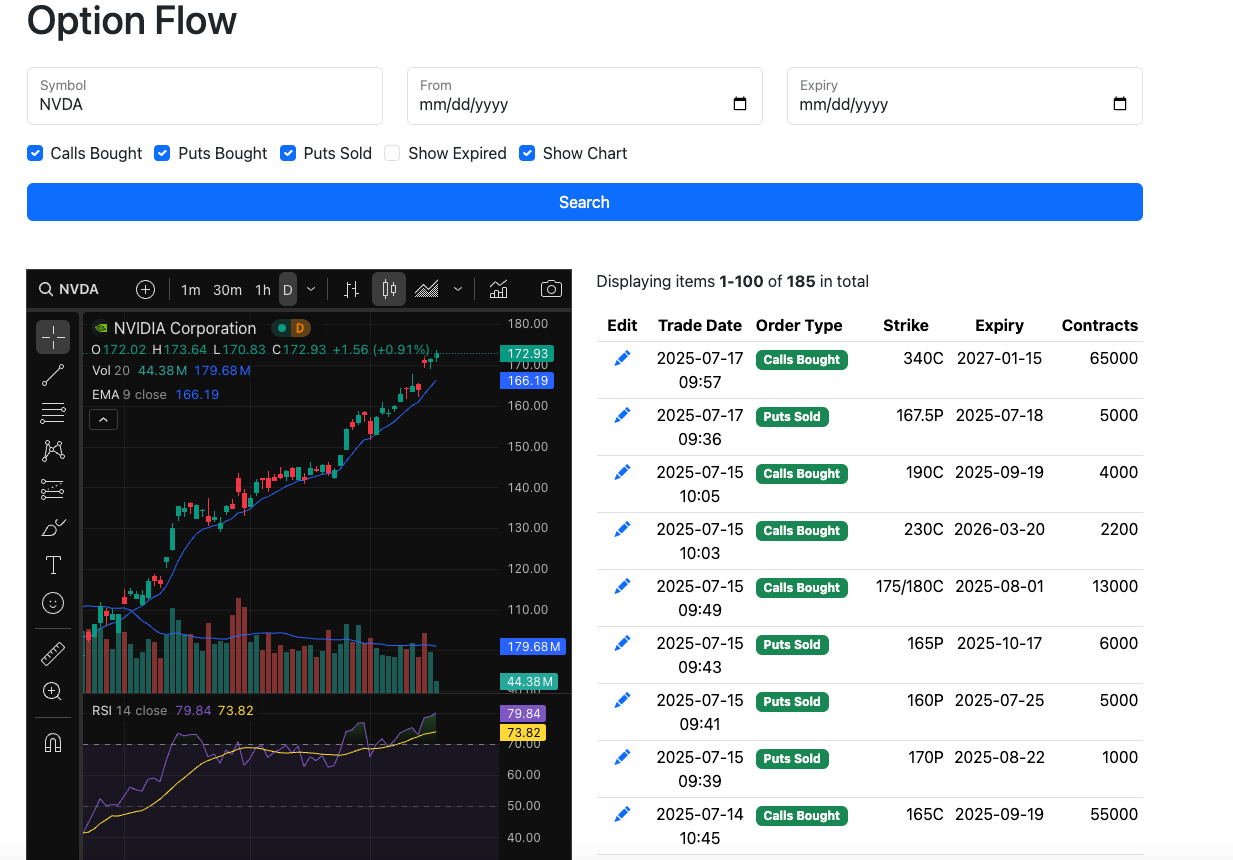Click the EMA 9 close legend

point(129,394)
